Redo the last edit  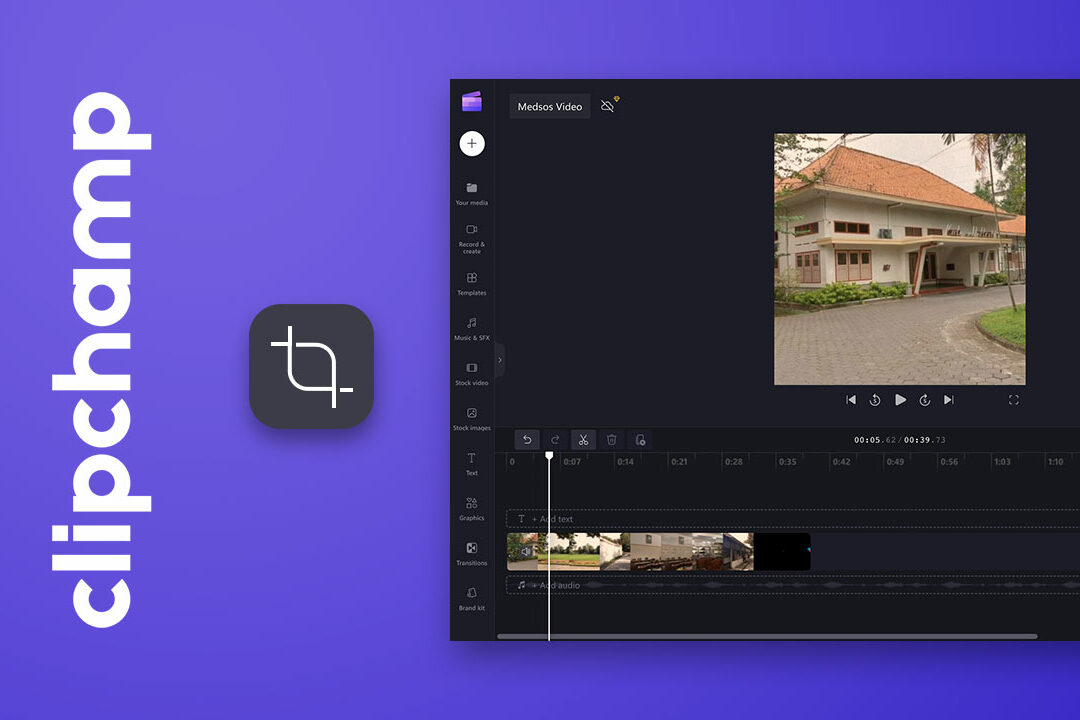[x=555, y=439]
